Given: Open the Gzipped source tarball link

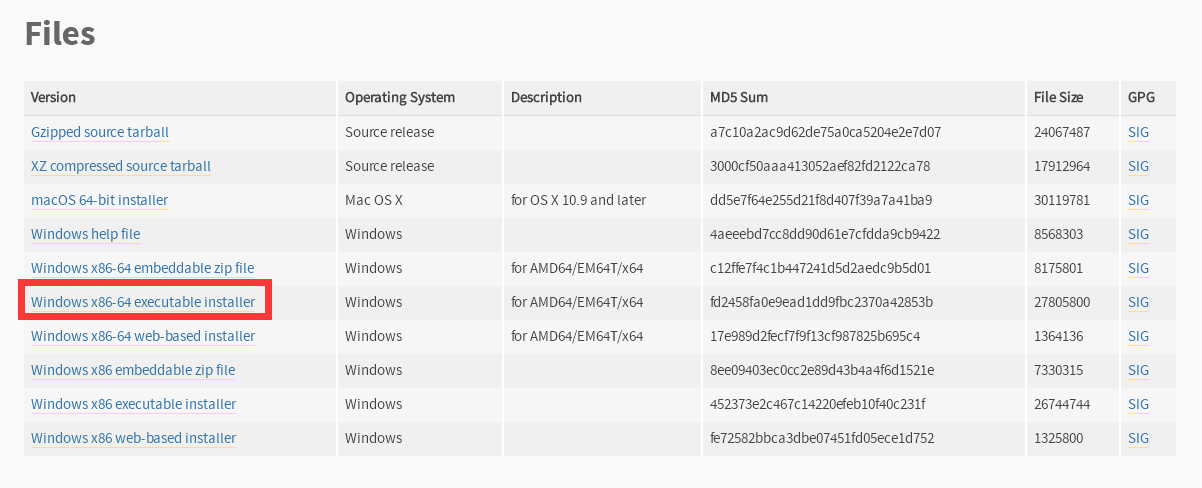Looking at the screenshot, I should [x=100, y=132].
